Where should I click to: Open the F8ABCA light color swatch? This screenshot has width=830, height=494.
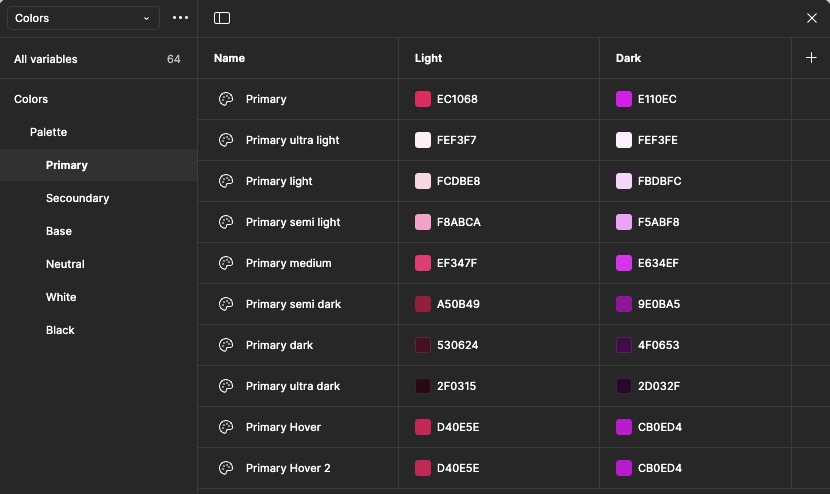click(423, 222)
